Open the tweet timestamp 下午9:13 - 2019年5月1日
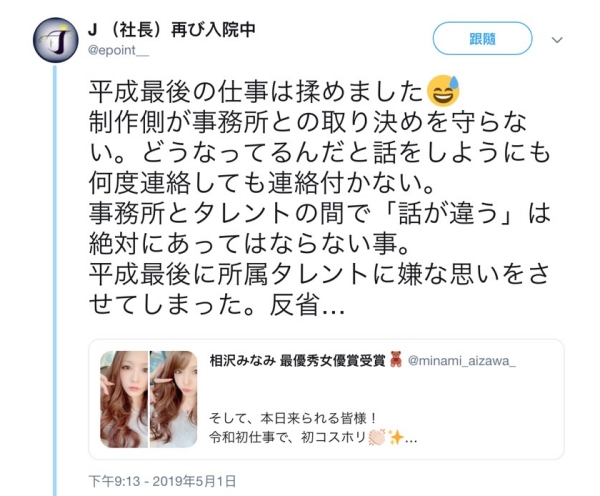600x496 pixels. (162, 481)
